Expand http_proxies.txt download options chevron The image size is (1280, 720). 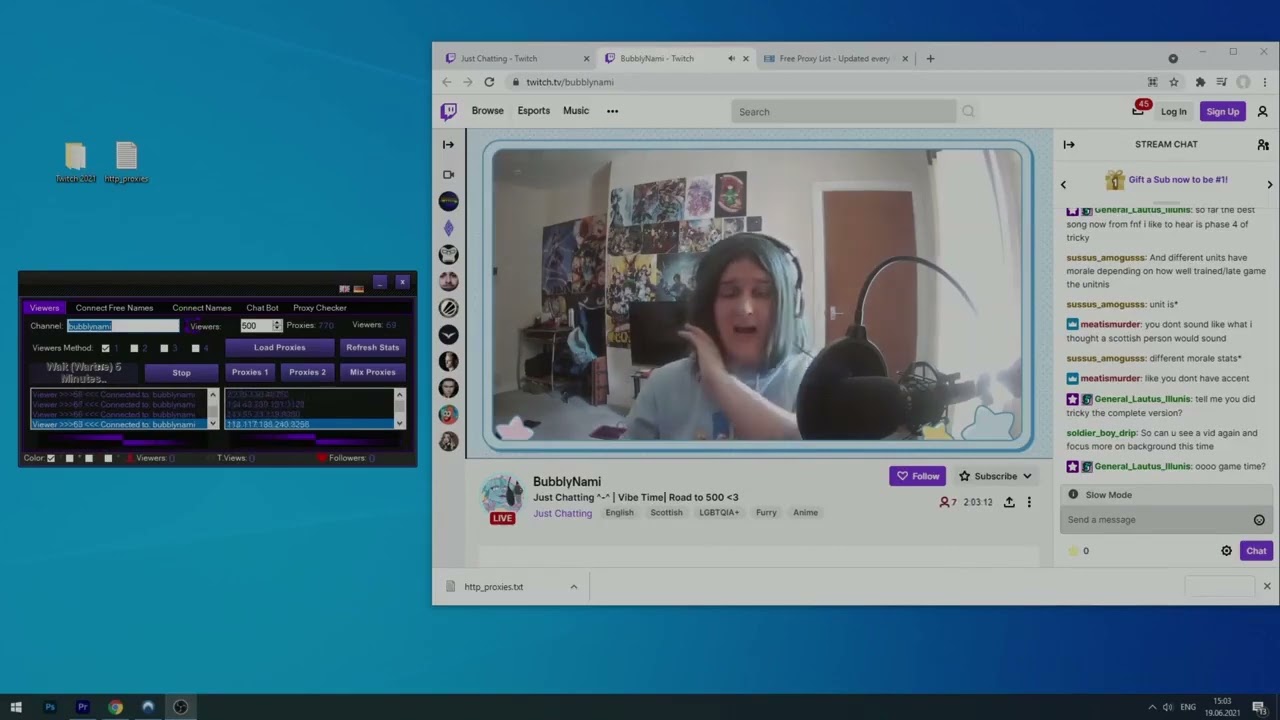(x=573, y=587)
